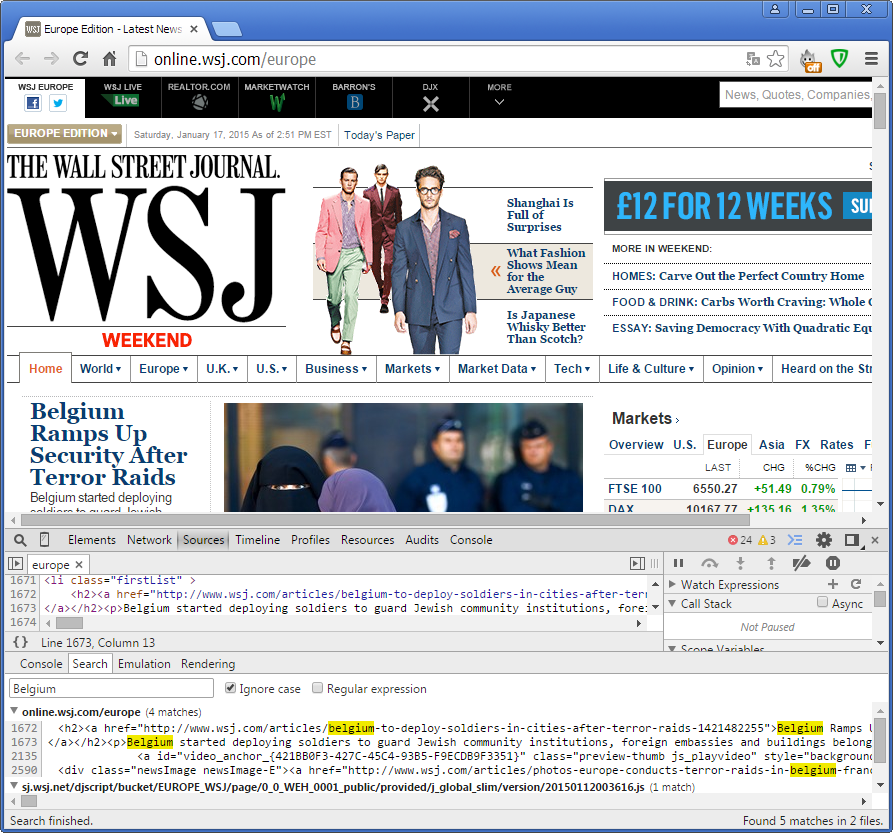Open the Timeline DevTools tab

coord(257,540)
